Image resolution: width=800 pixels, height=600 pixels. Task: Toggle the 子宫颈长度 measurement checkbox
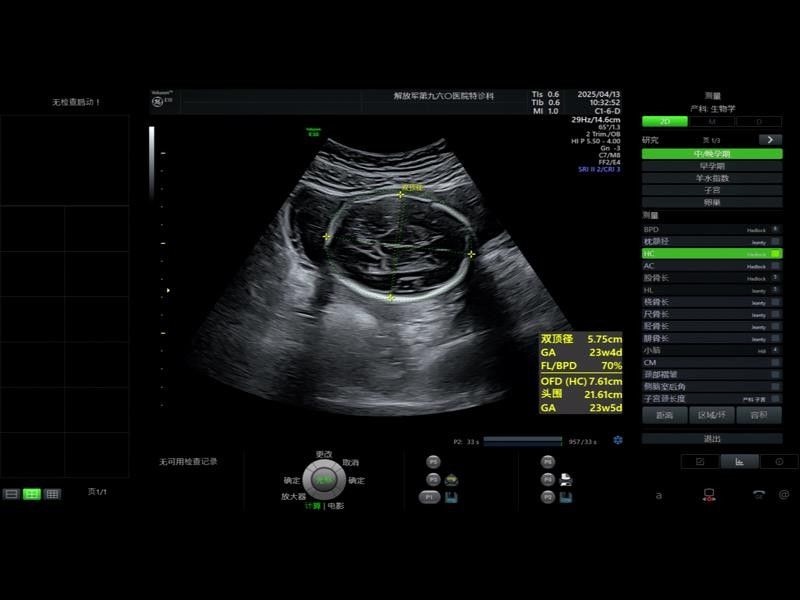(x=776, y=398)
